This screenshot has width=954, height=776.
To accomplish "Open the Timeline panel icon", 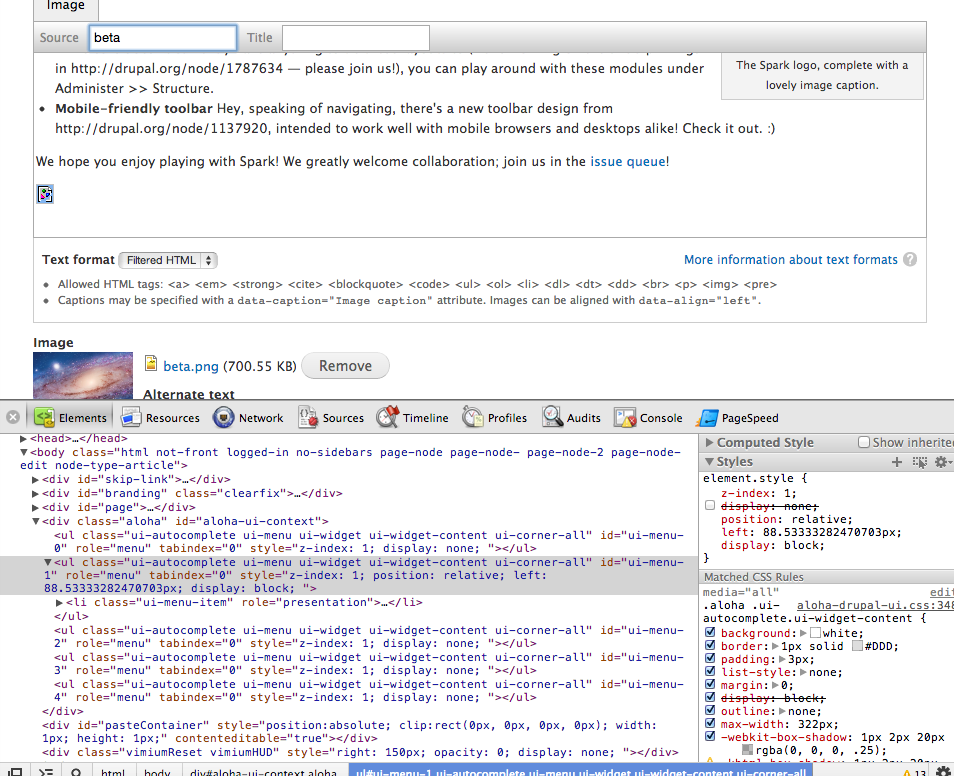I will pos(388,418).
